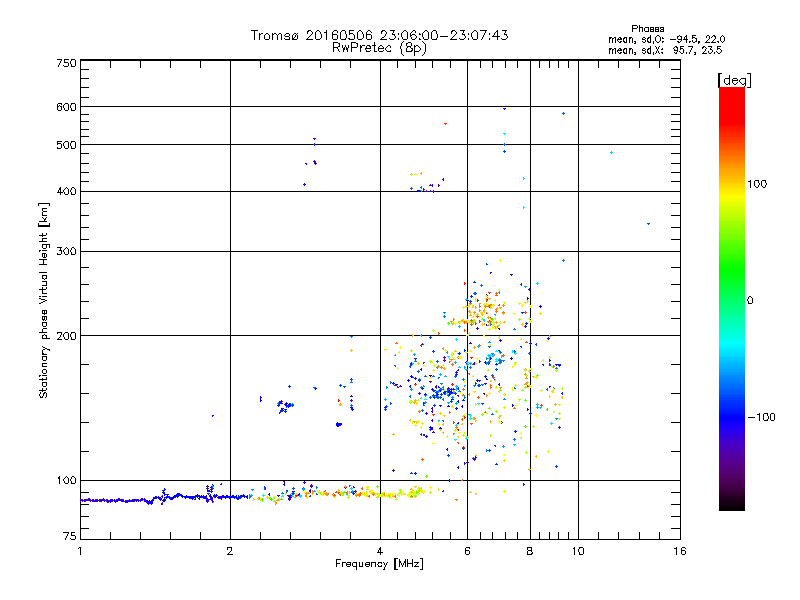Viewport: 800px width, 600px height.
Task: Click the y-axis tick label '300'
Action: (66, 251)
